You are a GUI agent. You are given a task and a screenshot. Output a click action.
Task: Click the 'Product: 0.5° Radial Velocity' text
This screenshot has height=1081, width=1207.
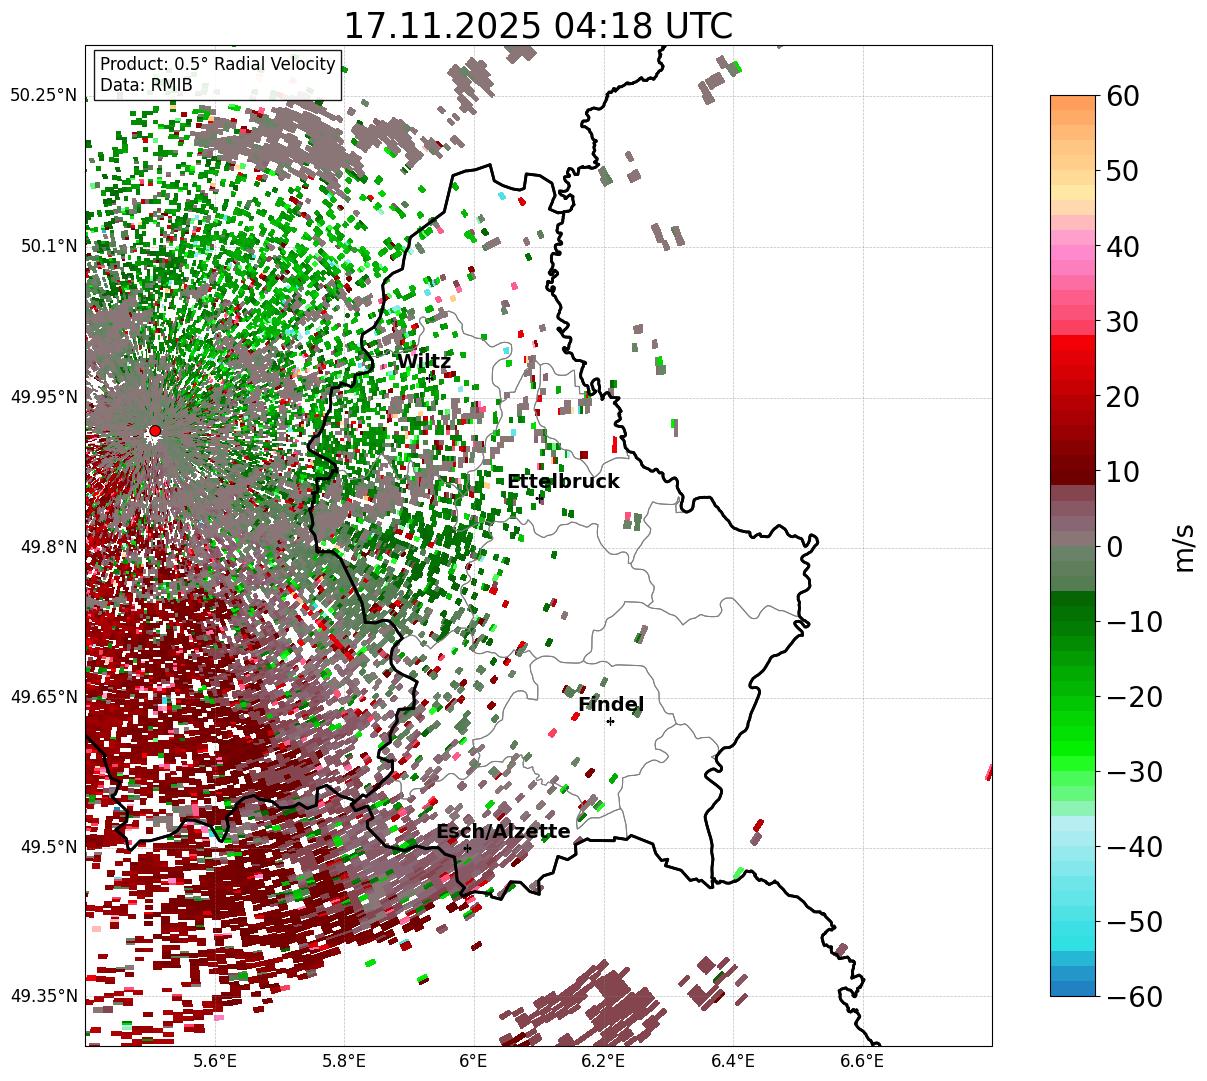click(218, 64)
